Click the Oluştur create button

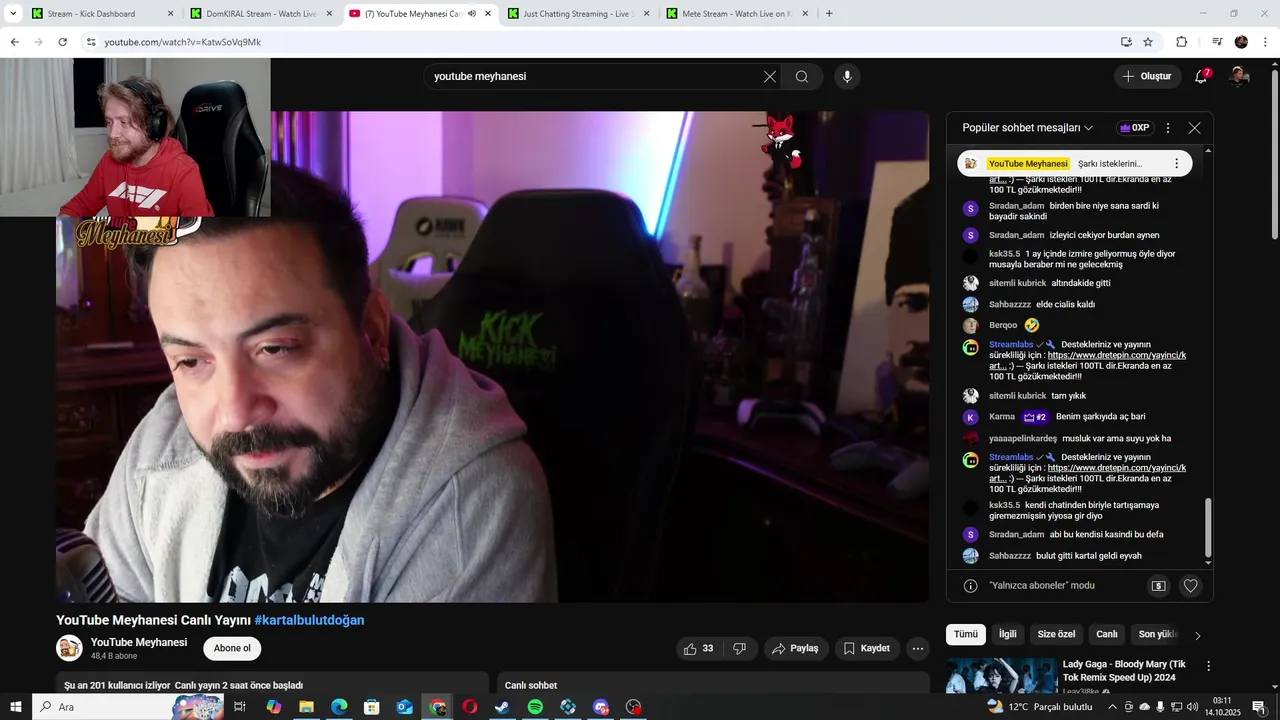click(1146, 76)
